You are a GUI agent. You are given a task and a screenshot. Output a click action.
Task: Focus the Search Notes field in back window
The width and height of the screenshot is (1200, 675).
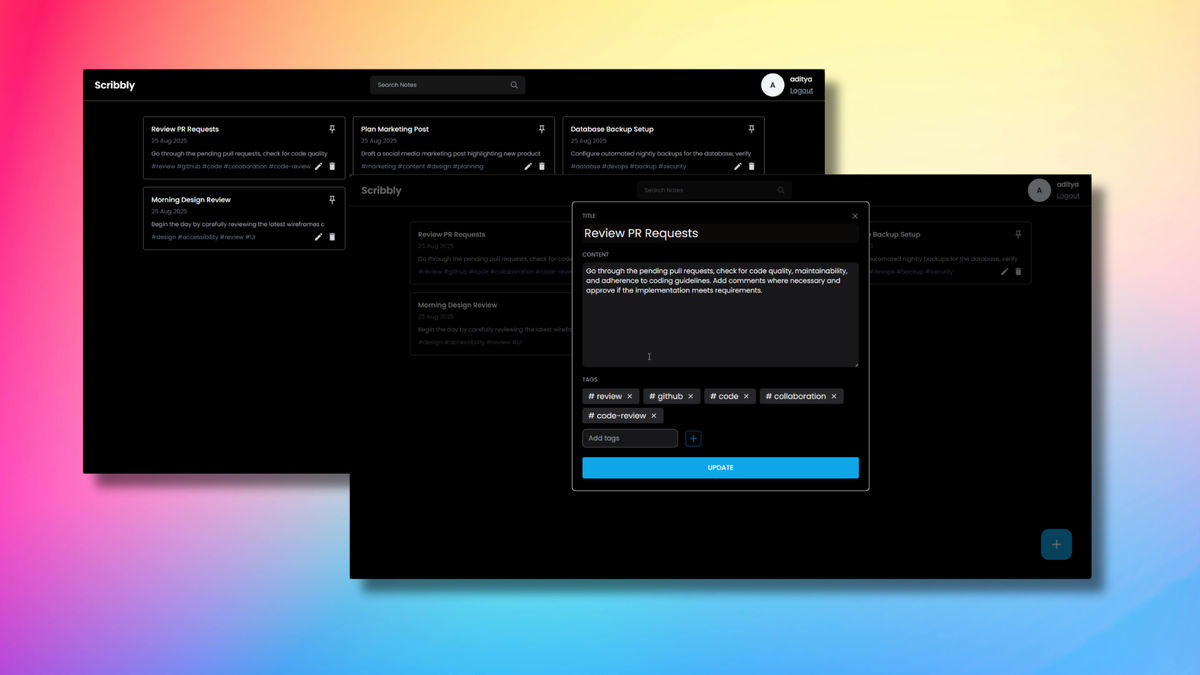pos(447,85)
